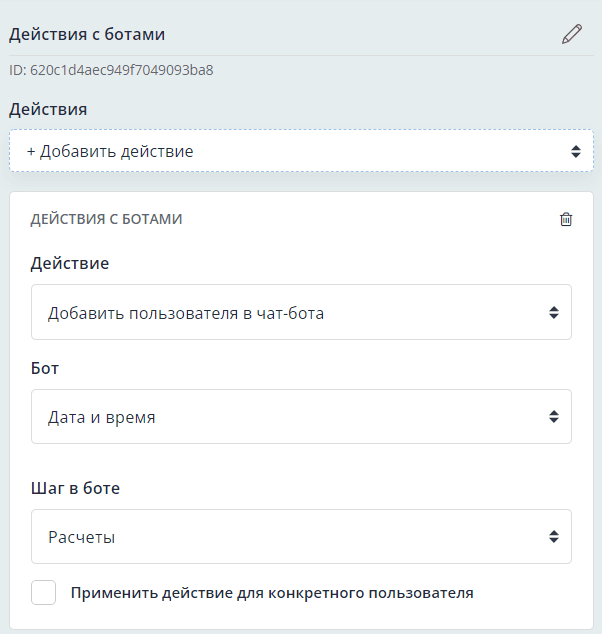Click the arrows icon in 'Дата и время' field

point(554,417)
